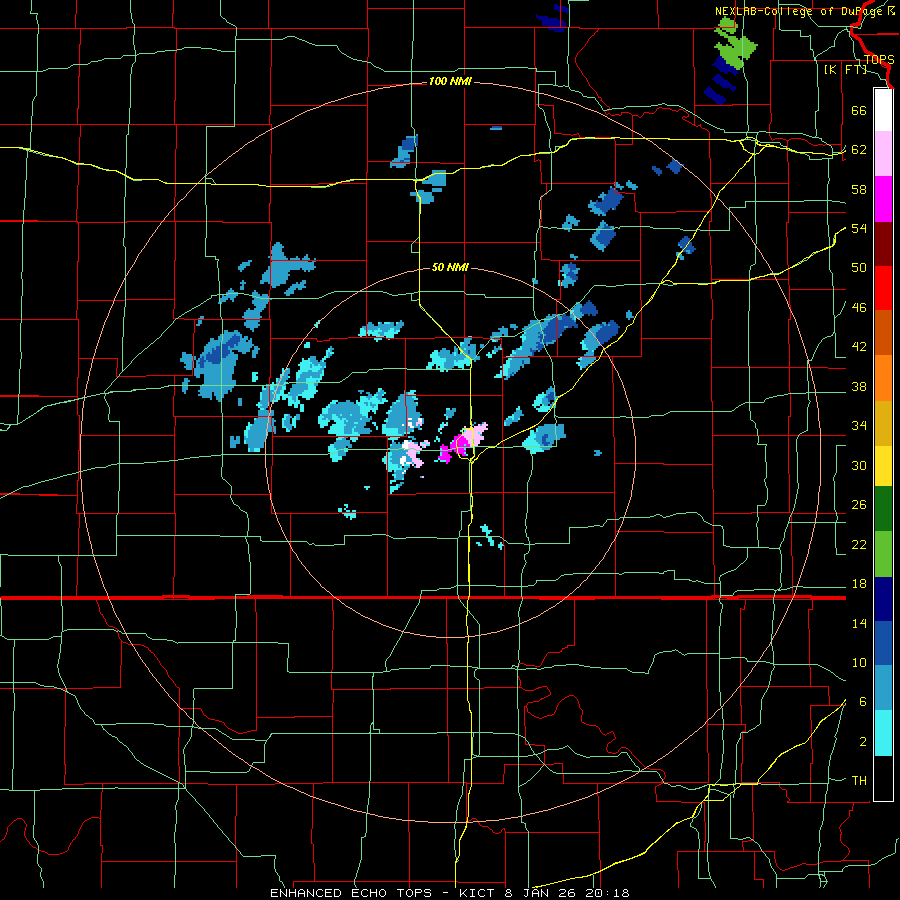Image resolution: width=900 pixels, height=900 pixels.
Task: Click the "KICT" radar site identifier
Action: 477,893
